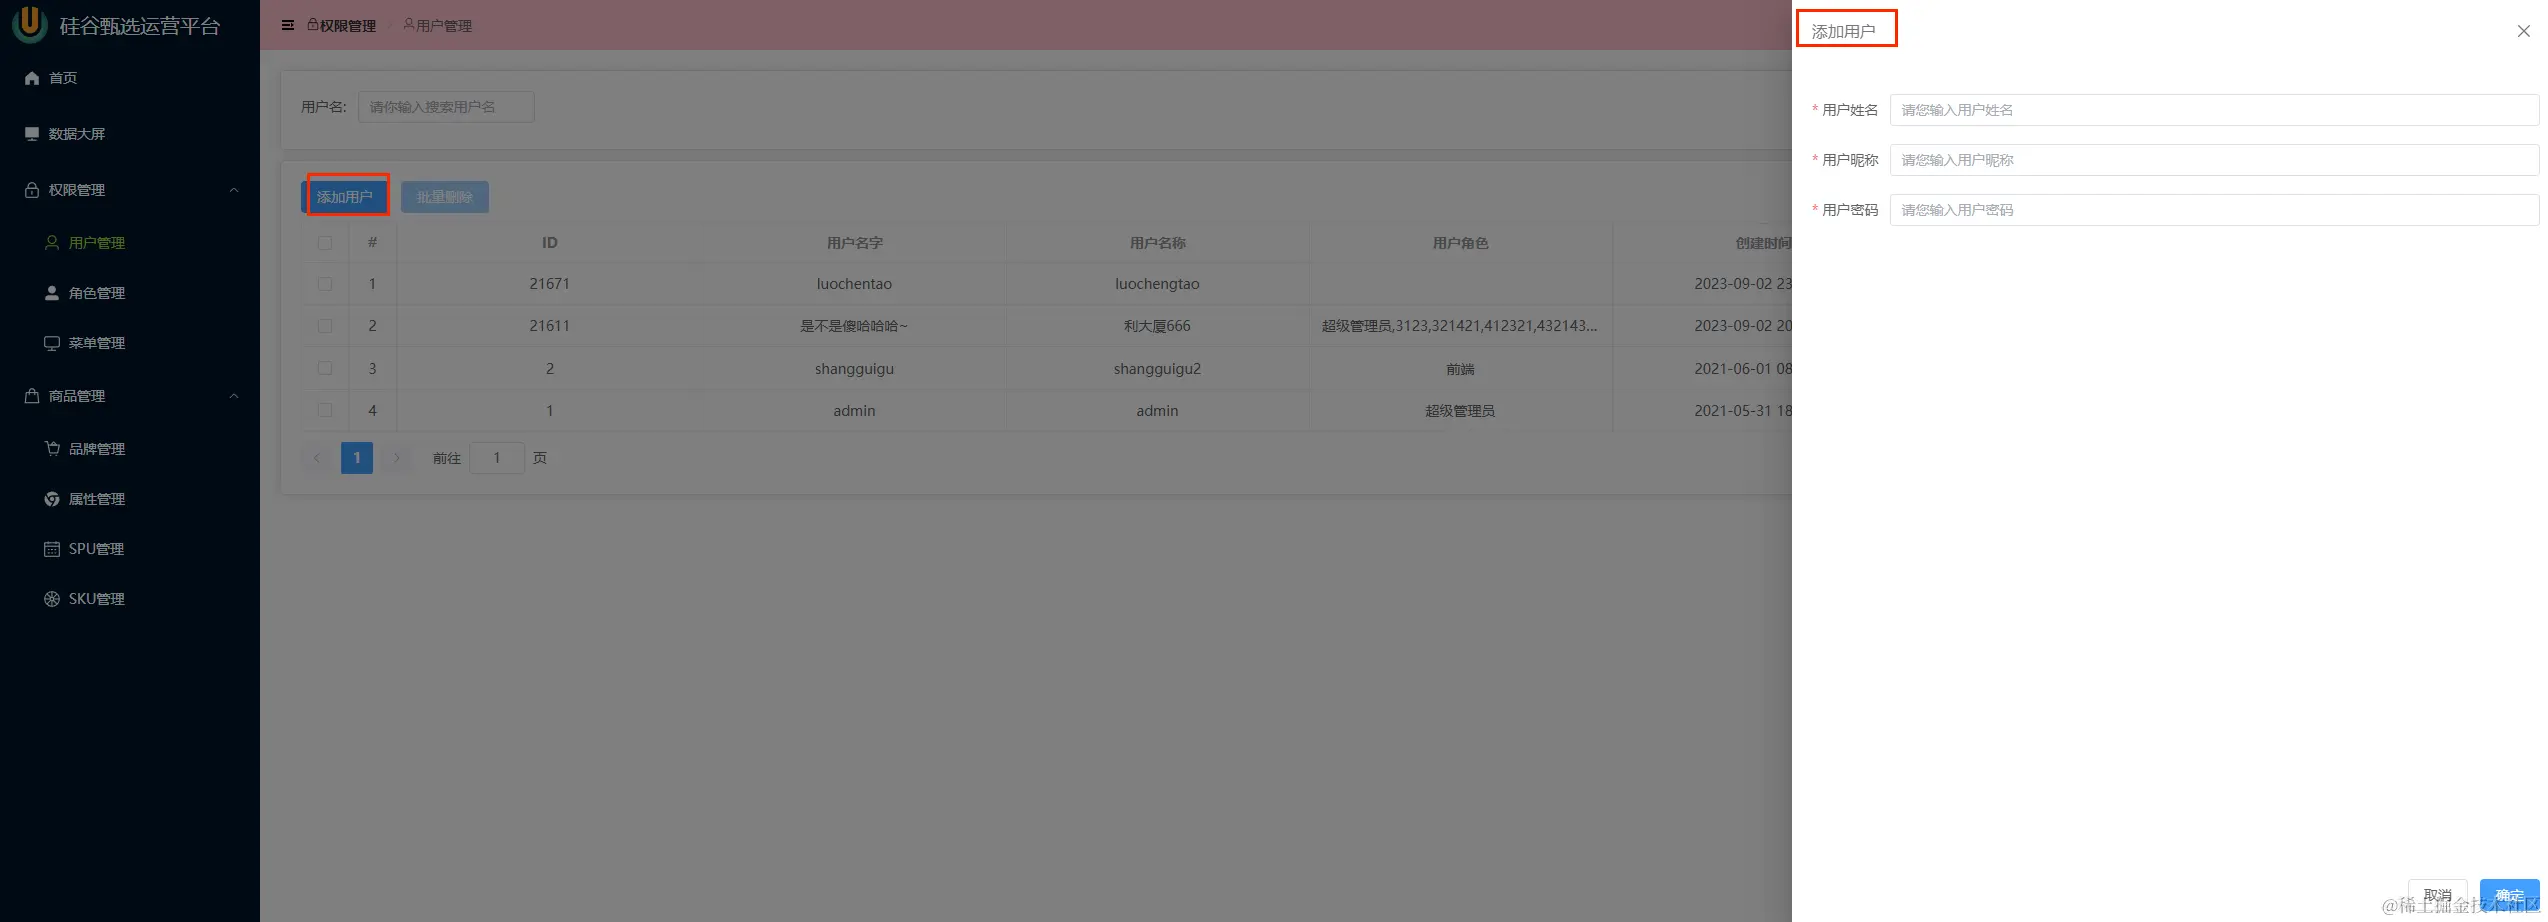The image size is (2548, 922).
Task: Click the SPU管理 calendar icon
Action: (x=52, y=548)
